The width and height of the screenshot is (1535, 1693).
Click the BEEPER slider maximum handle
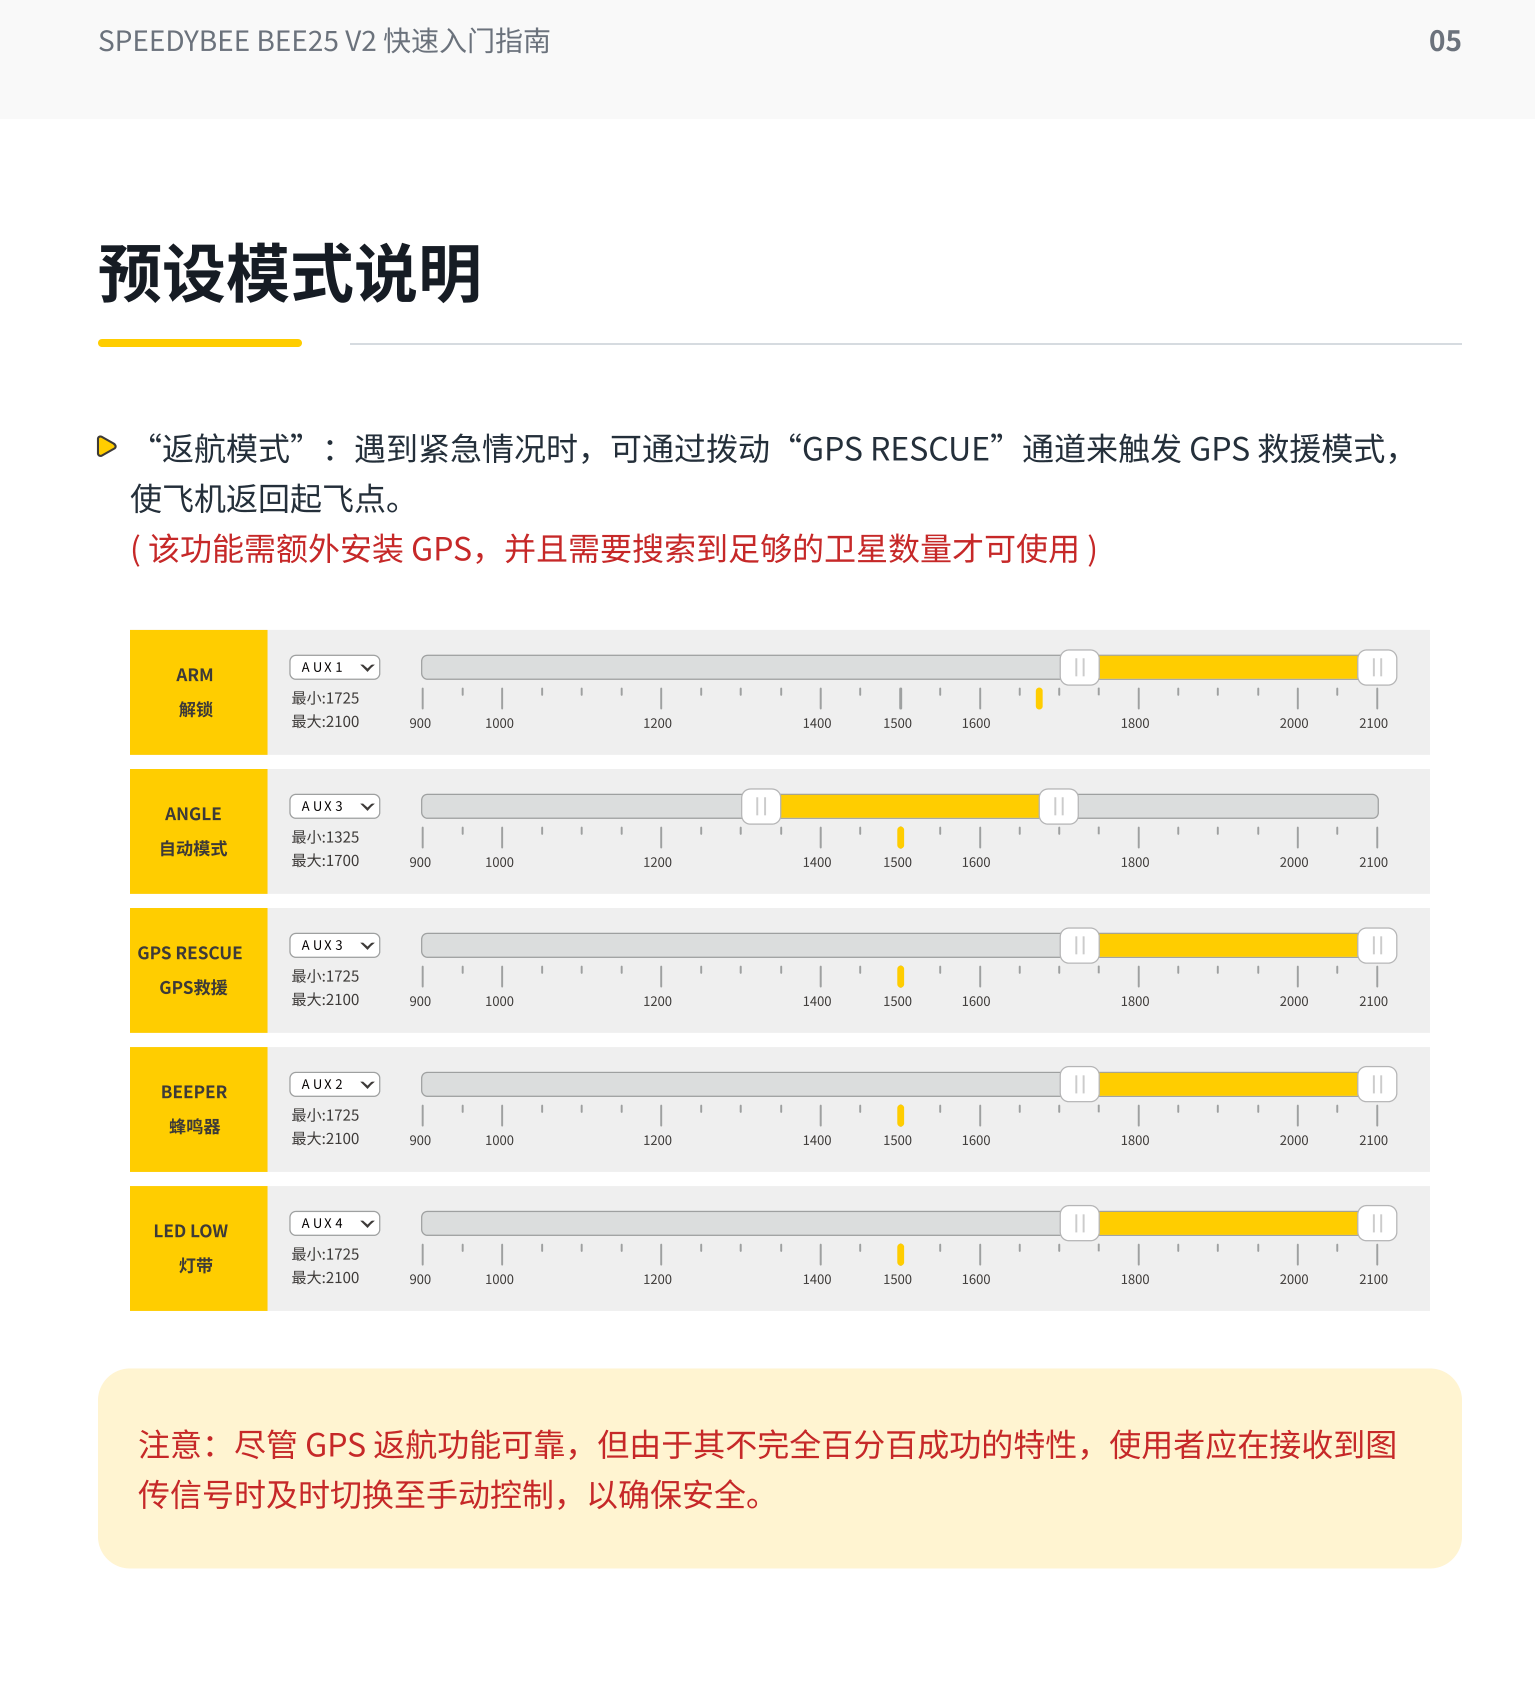pos(1377,1084)
